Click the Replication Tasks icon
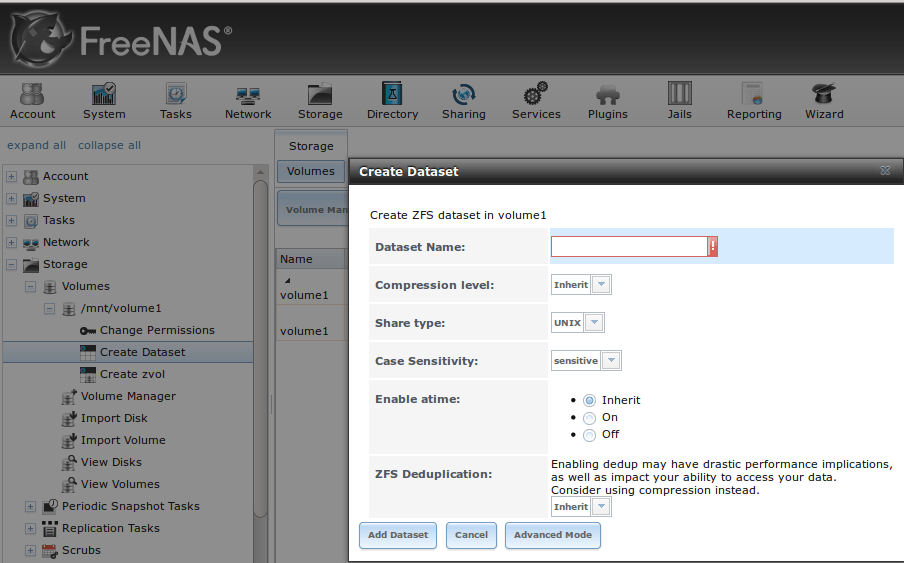This screenshot has width=904, height=563. point(50,528)
